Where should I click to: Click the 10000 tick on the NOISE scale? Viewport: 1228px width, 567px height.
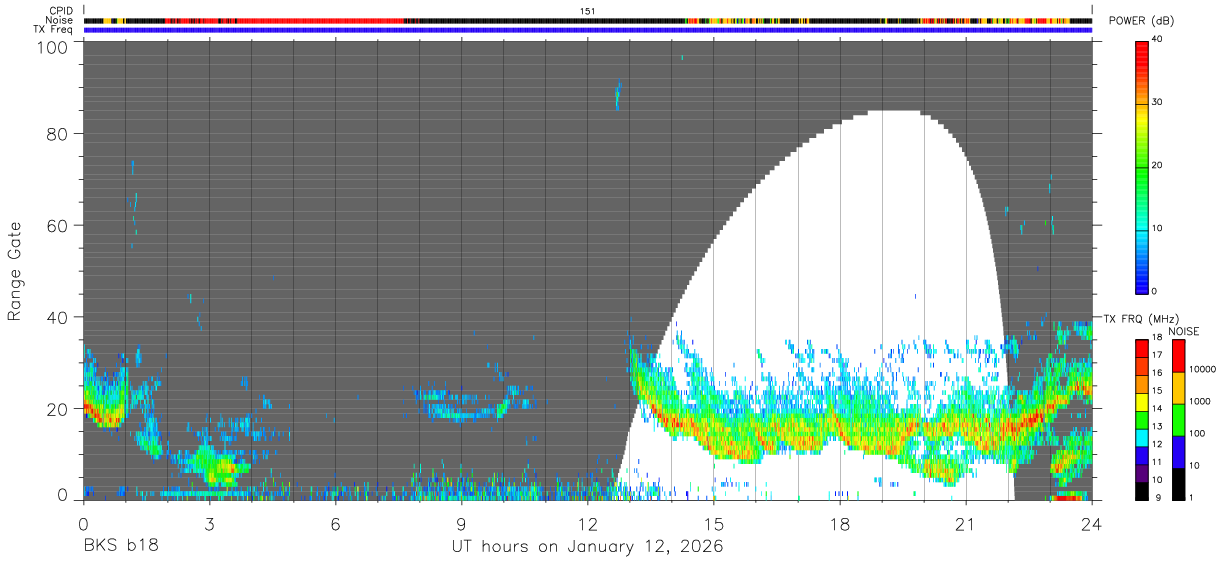(1204, 369)
